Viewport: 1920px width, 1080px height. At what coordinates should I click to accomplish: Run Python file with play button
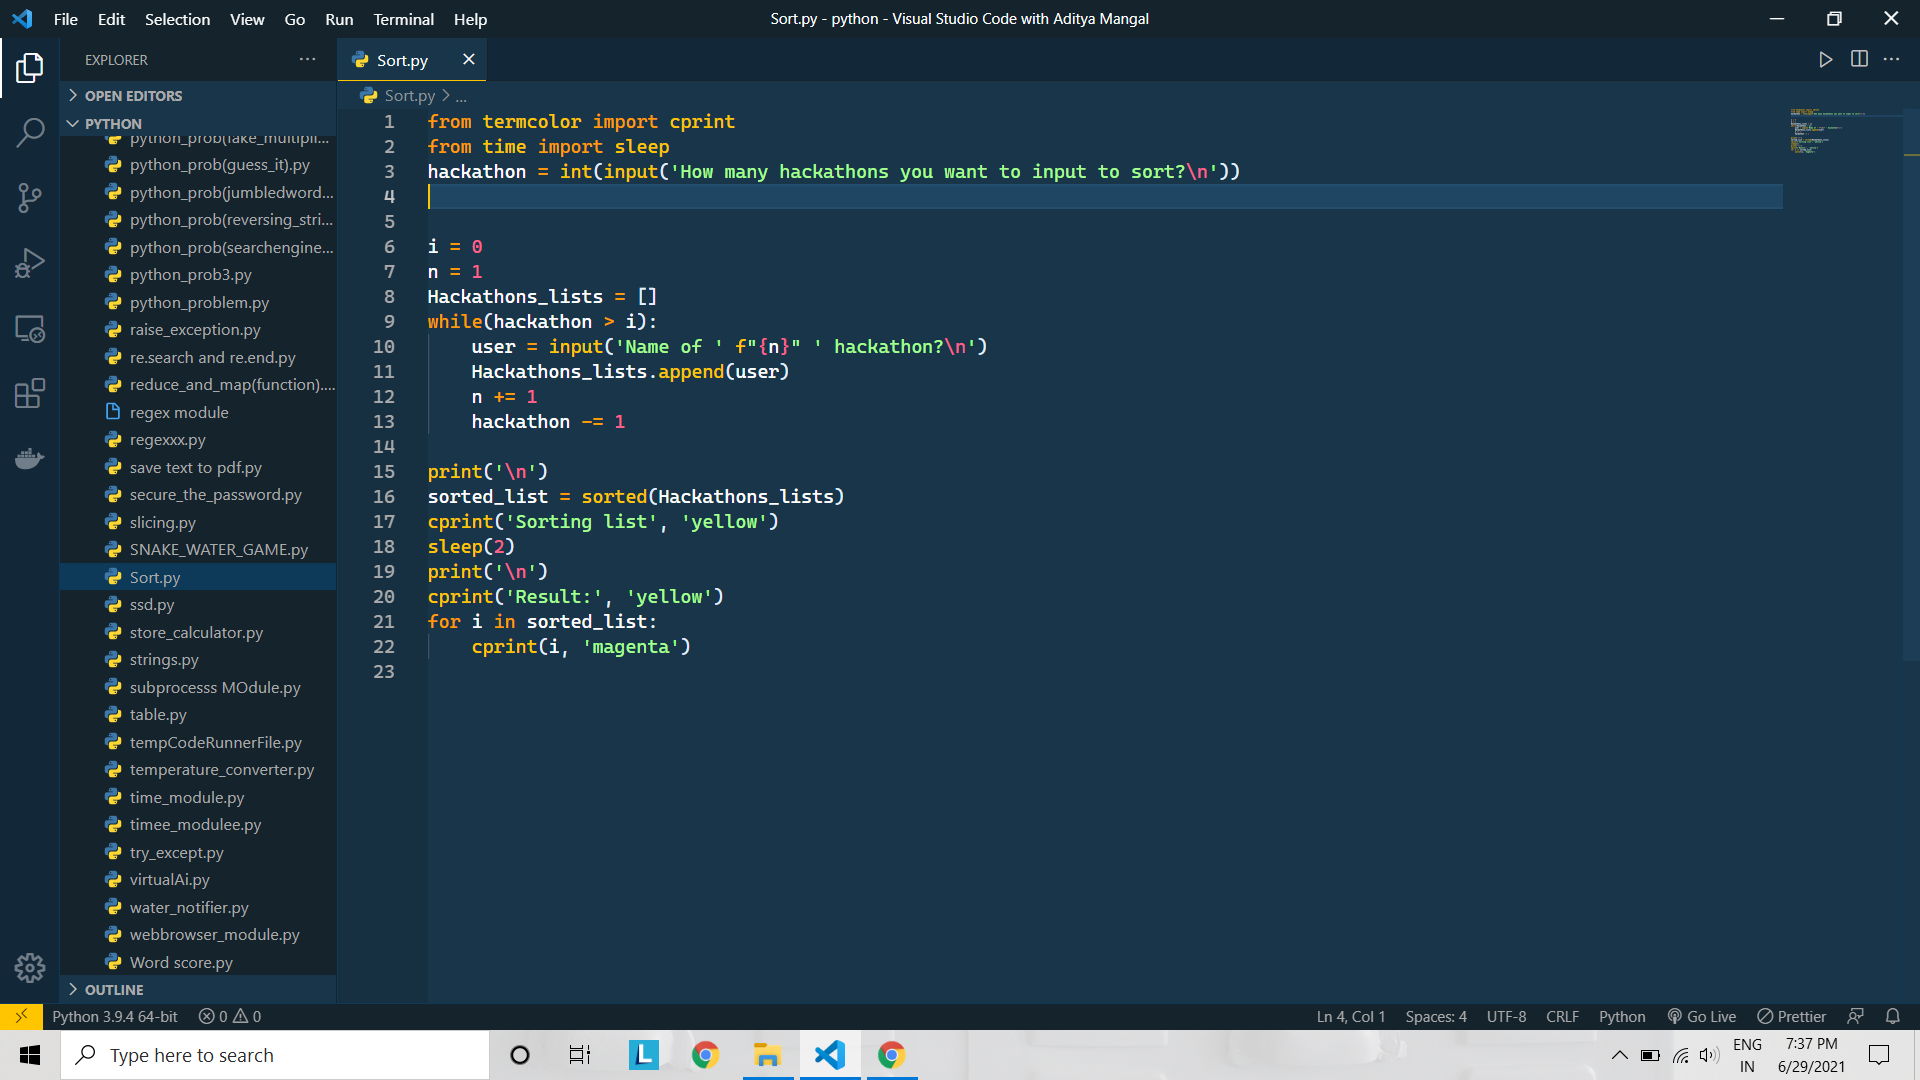pos(1825,60)
